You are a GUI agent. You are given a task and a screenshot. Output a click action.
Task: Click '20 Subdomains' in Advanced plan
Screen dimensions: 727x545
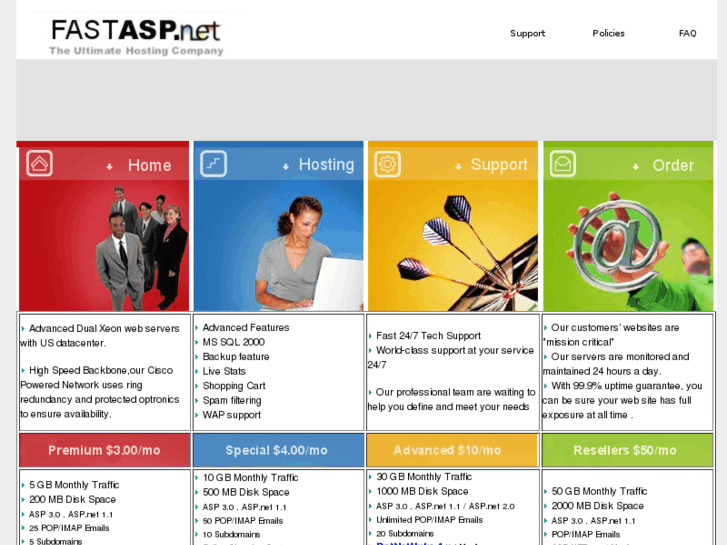[405, 533]
